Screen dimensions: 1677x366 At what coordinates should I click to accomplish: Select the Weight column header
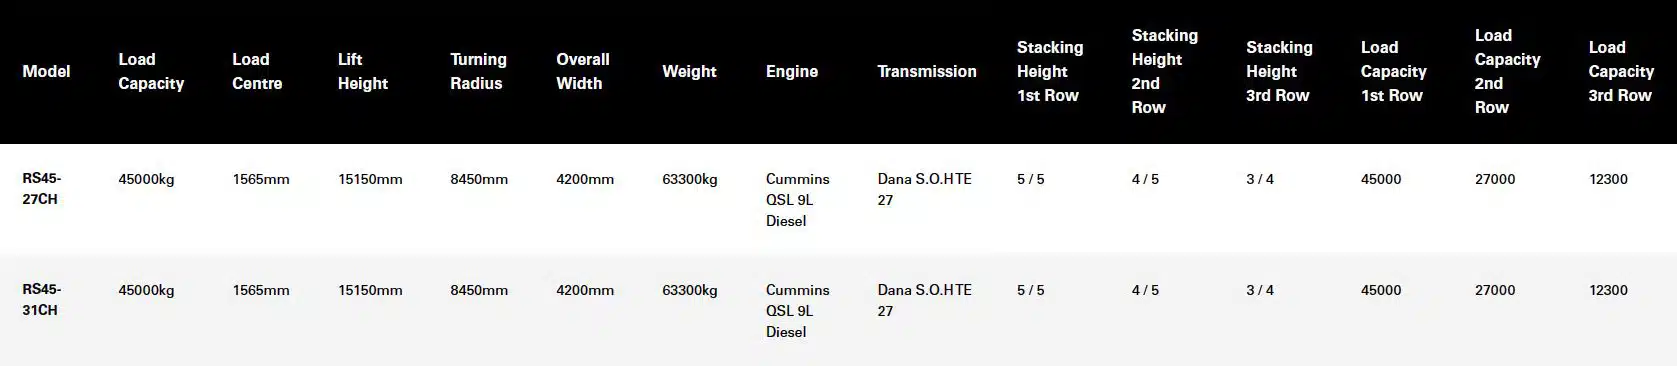pos(689,71)
